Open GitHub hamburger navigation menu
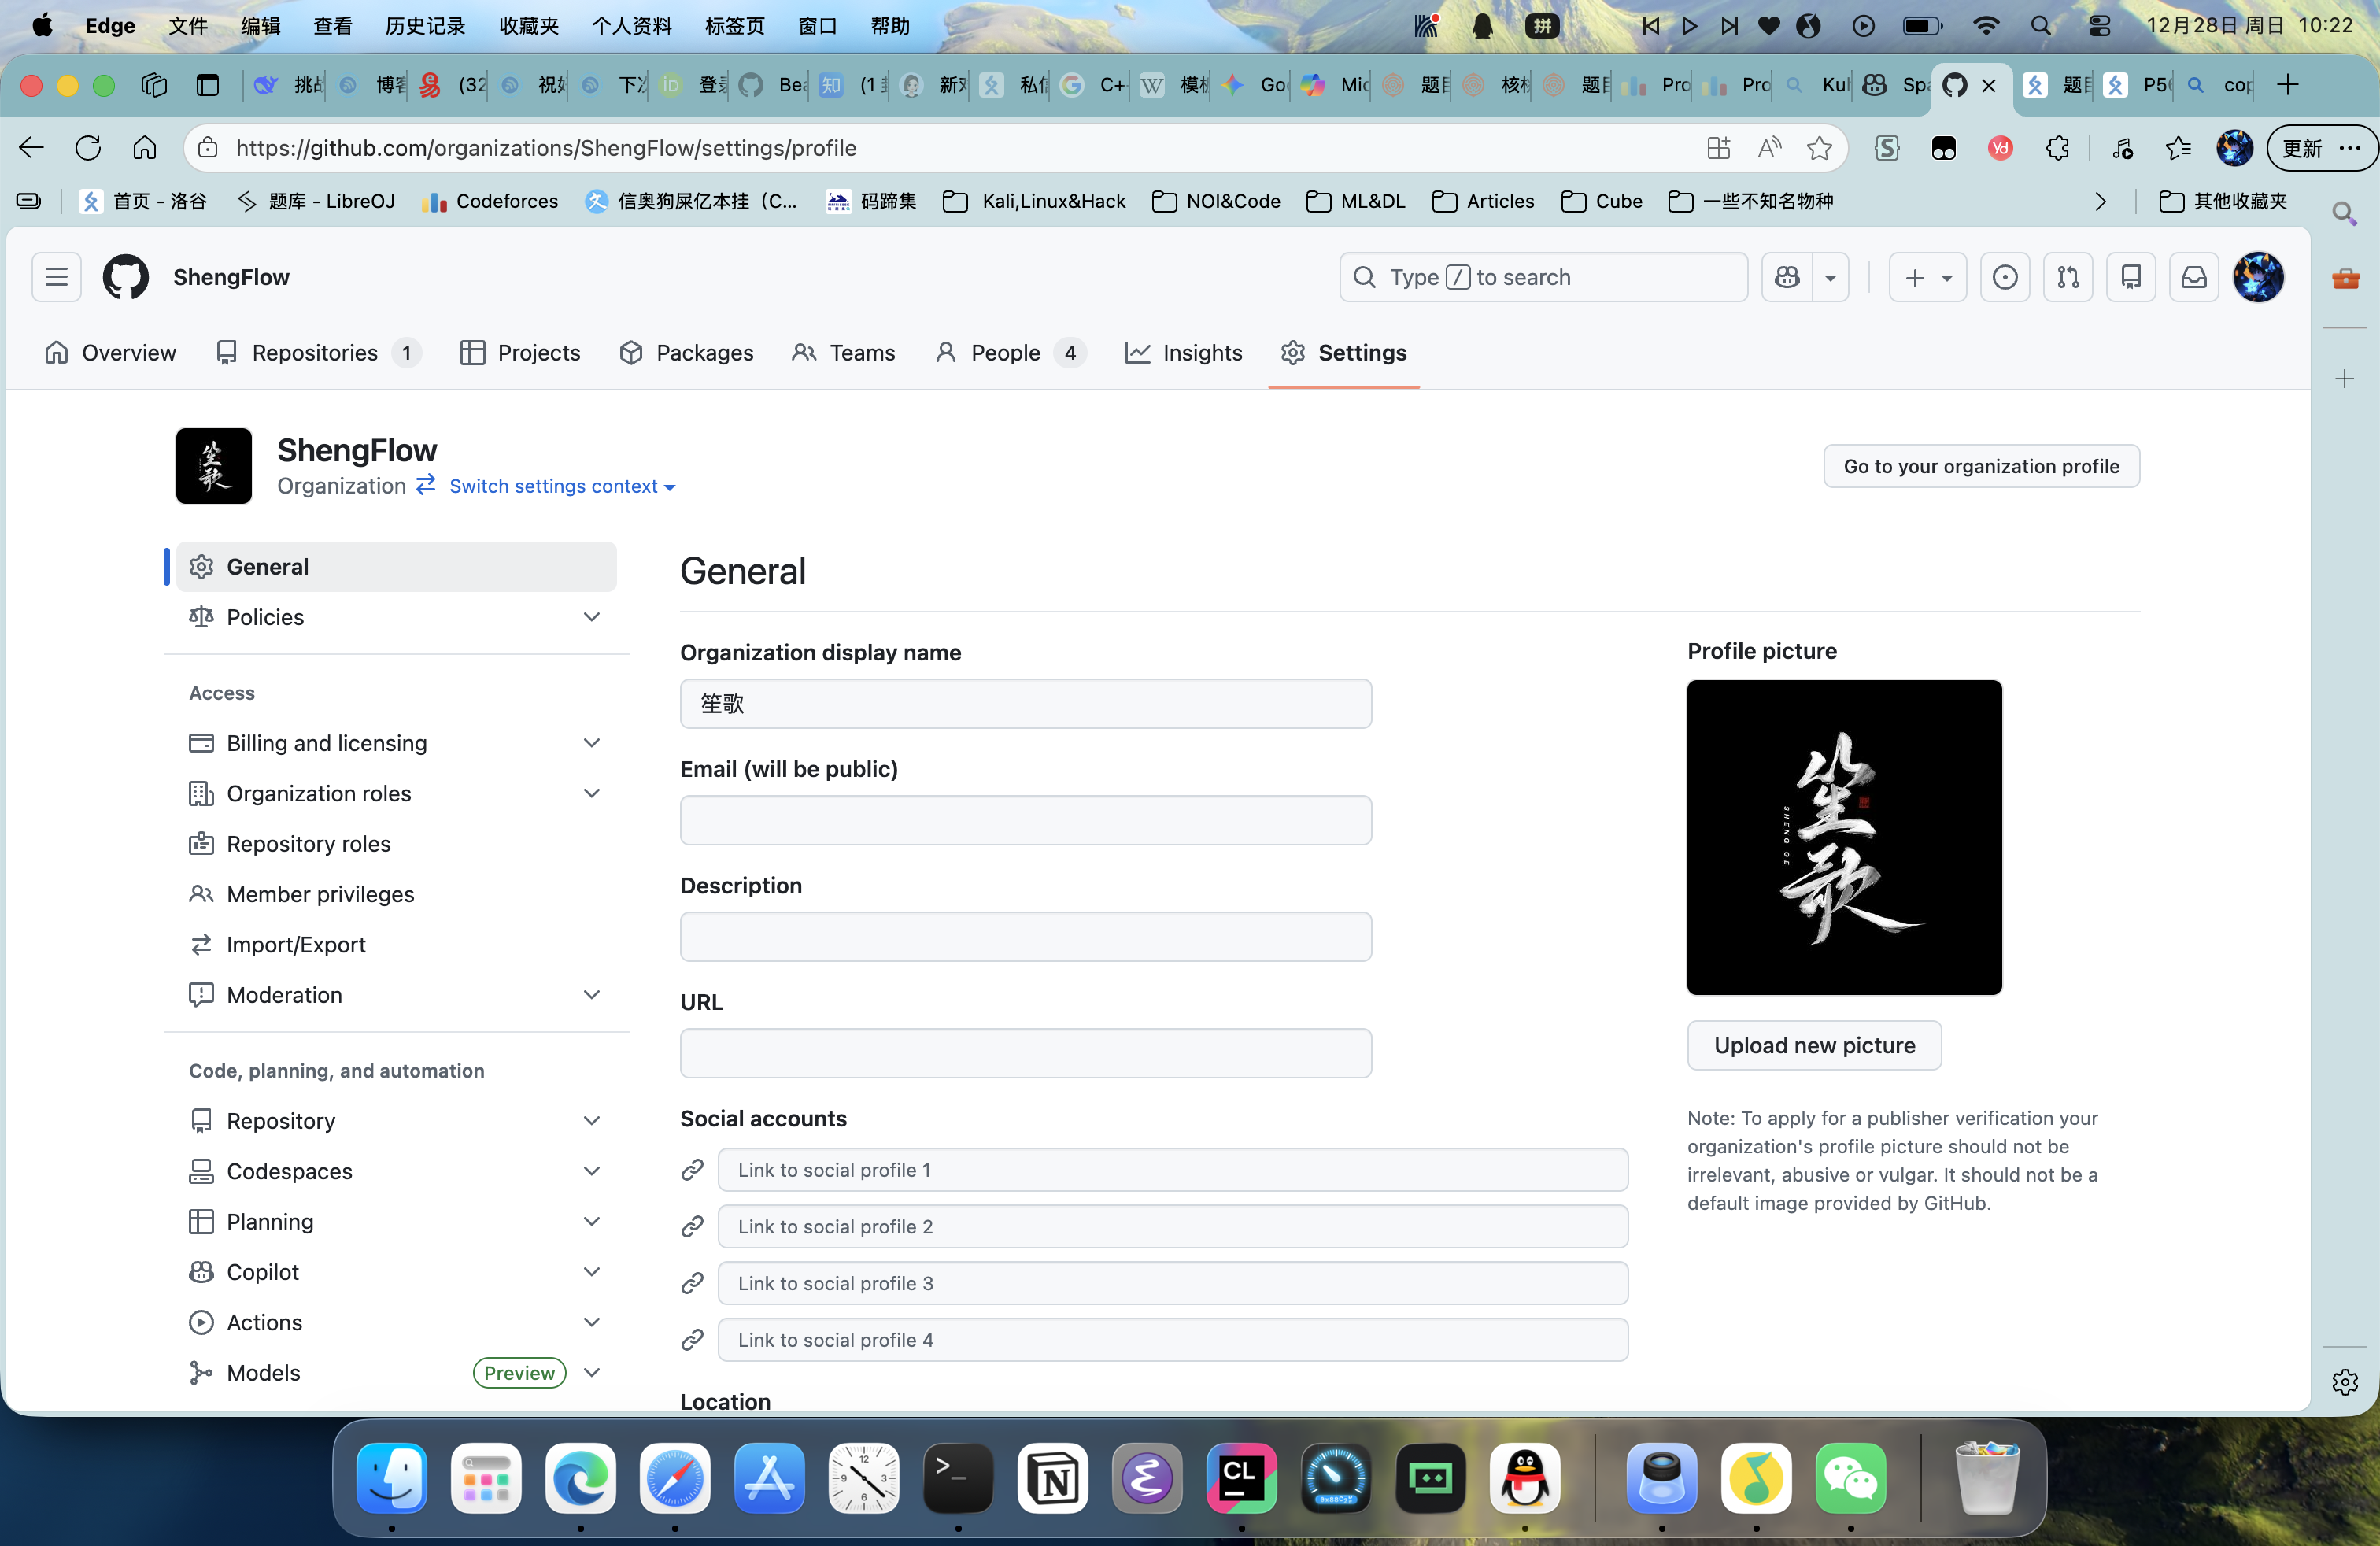The width and height of the screenshot is (2380, 1546). 56,277
